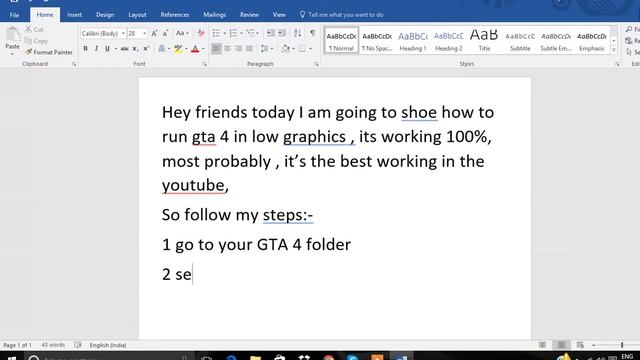Select Print Layout view
This screenshot has height=360, width=640.
[561, 345]
